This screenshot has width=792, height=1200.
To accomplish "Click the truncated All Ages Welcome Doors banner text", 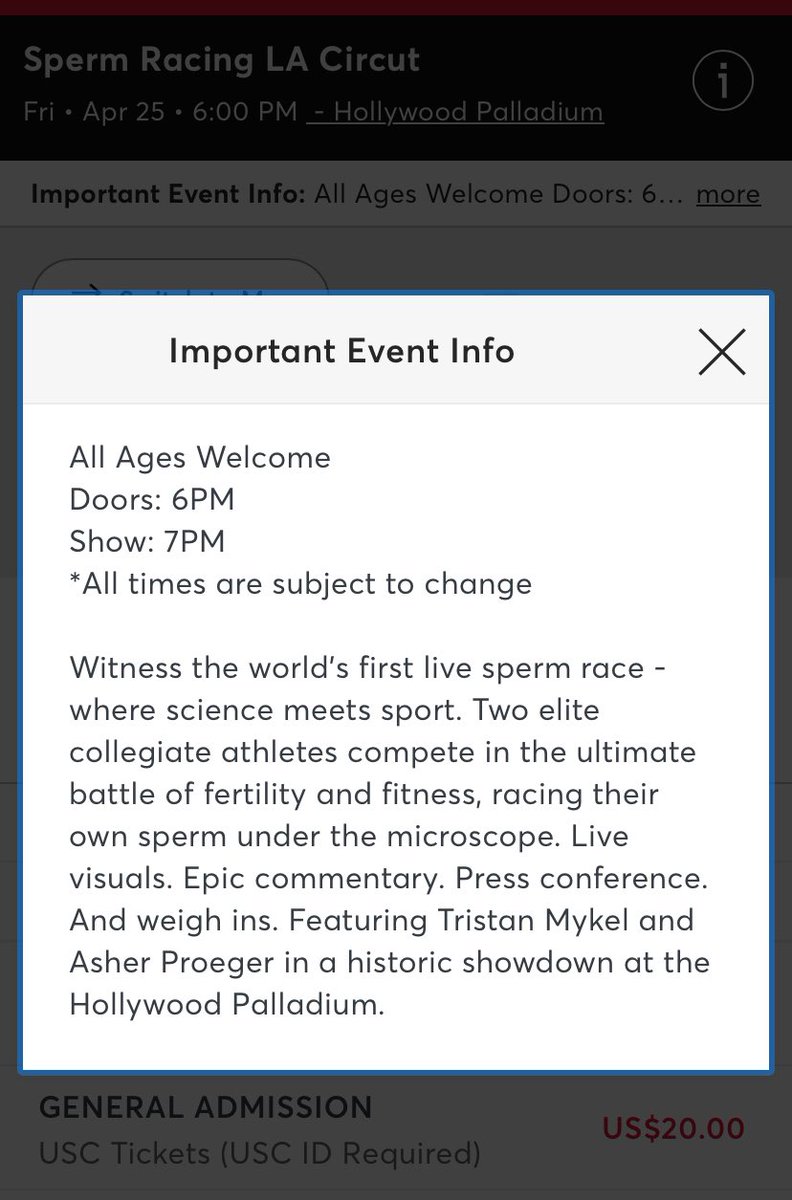I will [x=498, y=193].
